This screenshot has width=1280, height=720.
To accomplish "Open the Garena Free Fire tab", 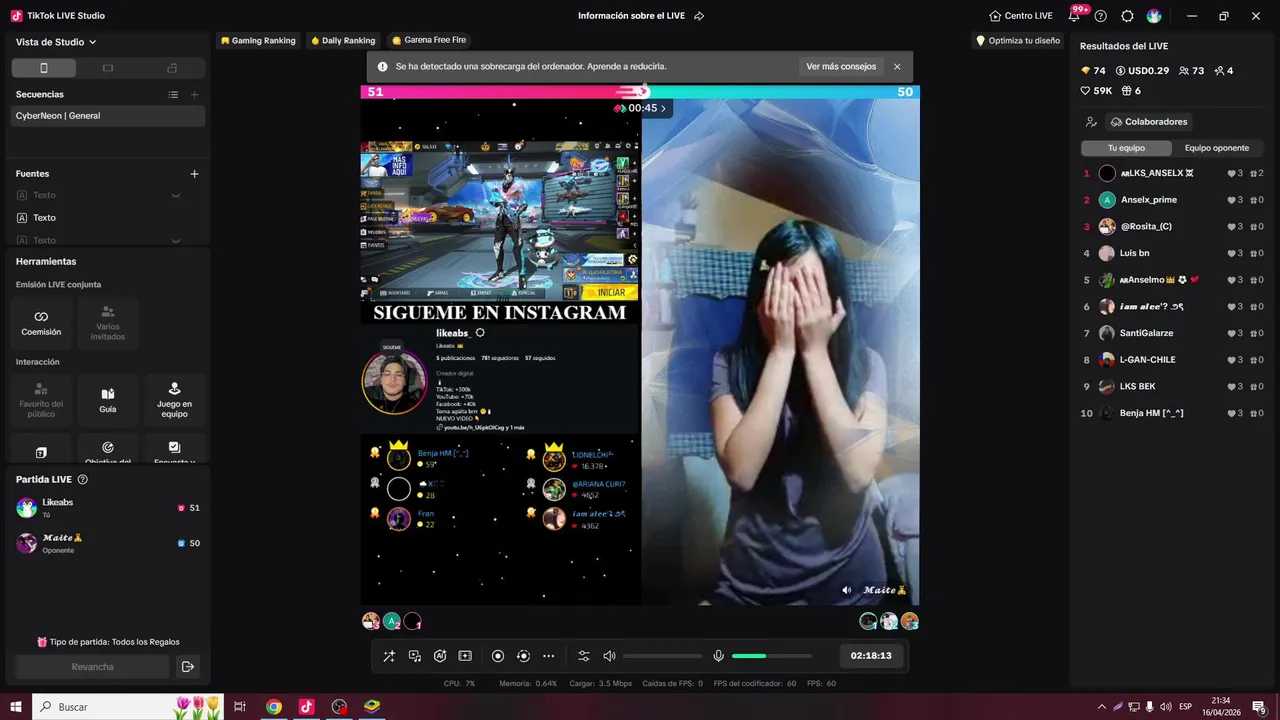I will pos(429,41).
